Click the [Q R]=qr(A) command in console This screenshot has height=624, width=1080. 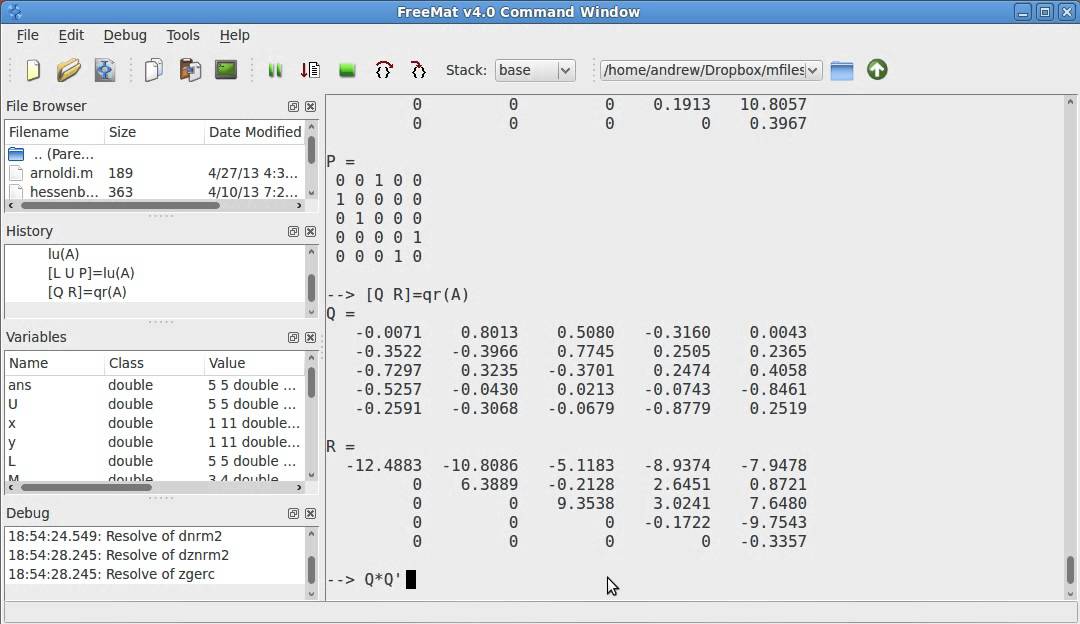(417, 295)
